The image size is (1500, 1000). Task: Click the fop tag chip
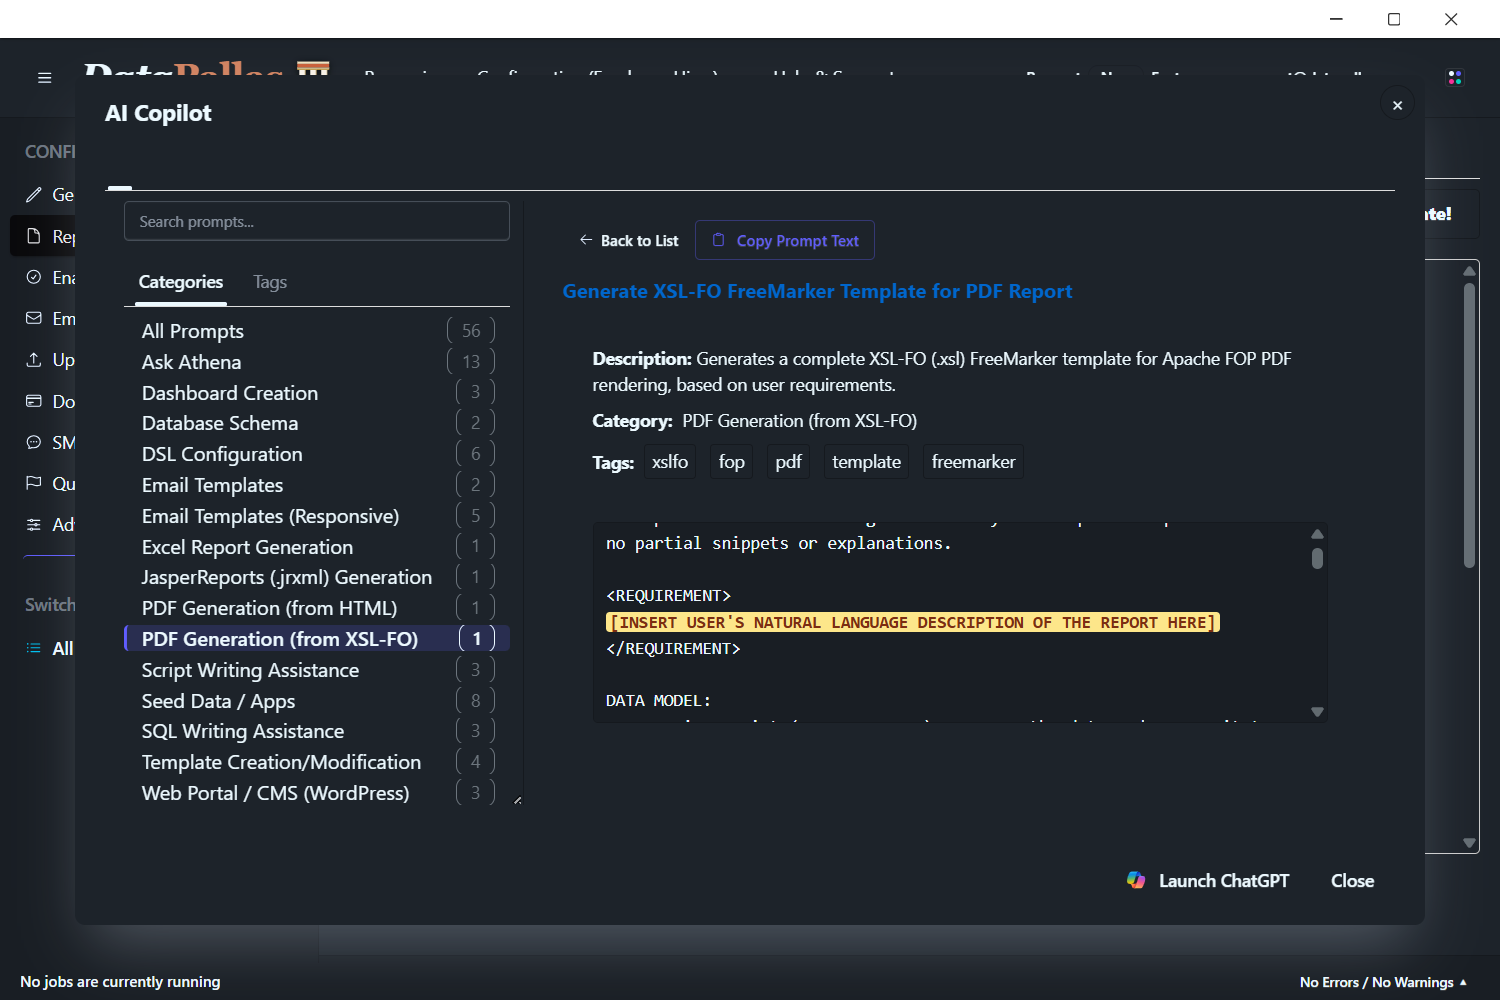point(732,461)
